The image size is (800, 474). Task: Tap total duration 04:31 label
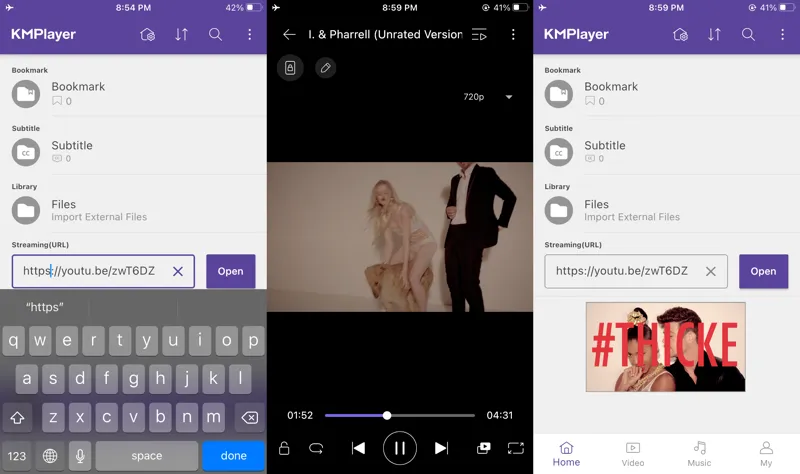coord(499,415)
